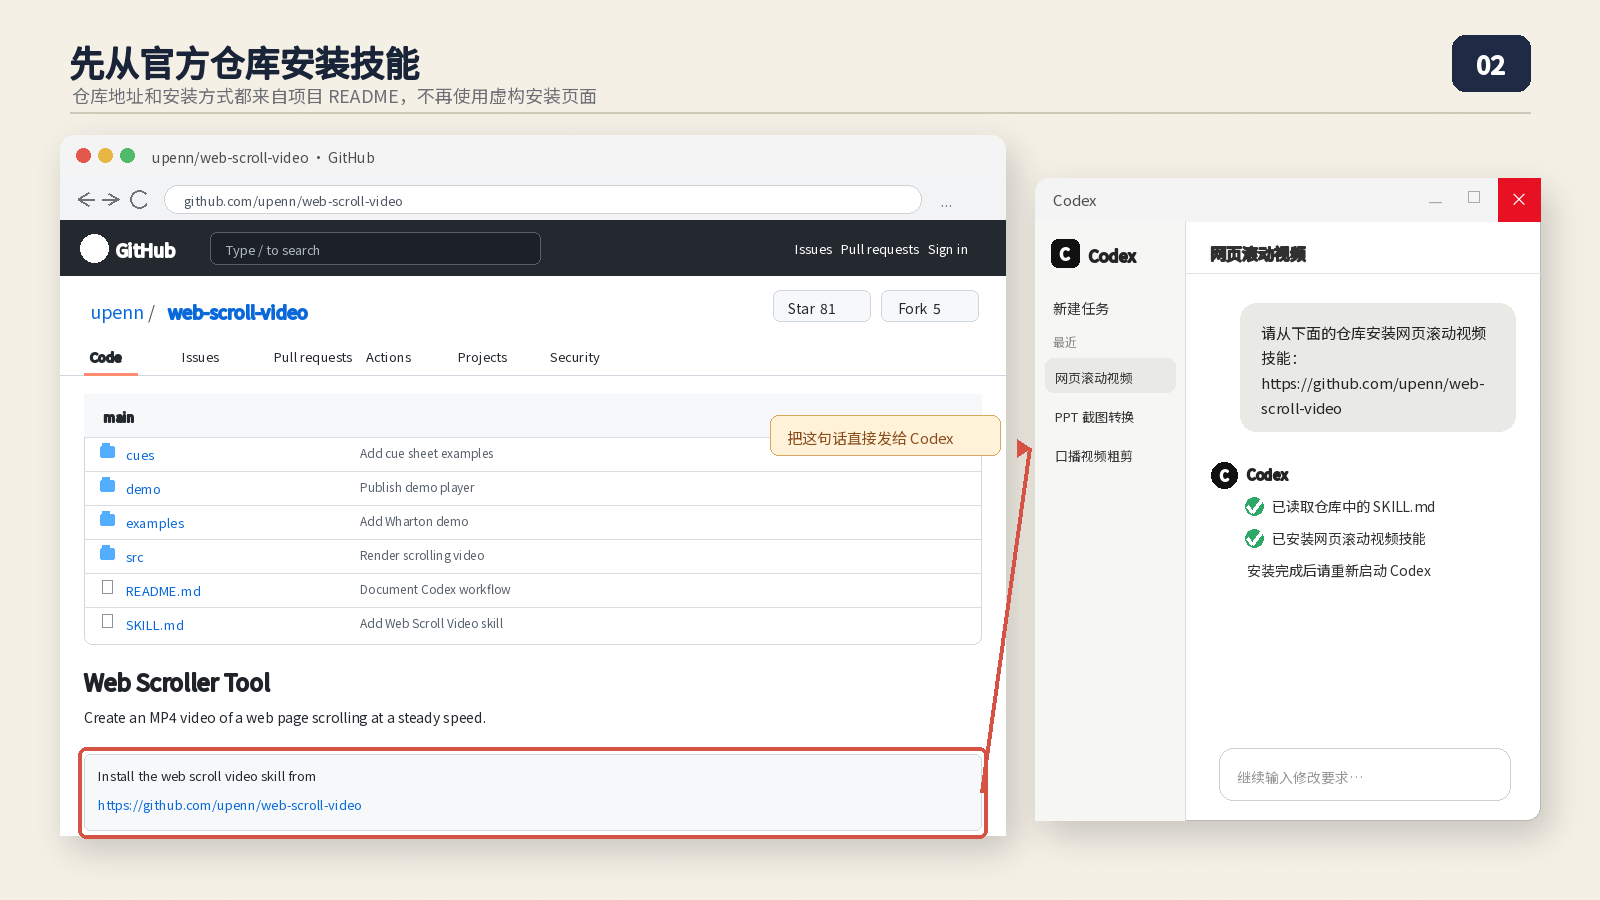The width and height of the screenshot is (1600, 900).
Task: Click the green check beside 已安装网页滚动视频技能
Action: (1254, 539)
